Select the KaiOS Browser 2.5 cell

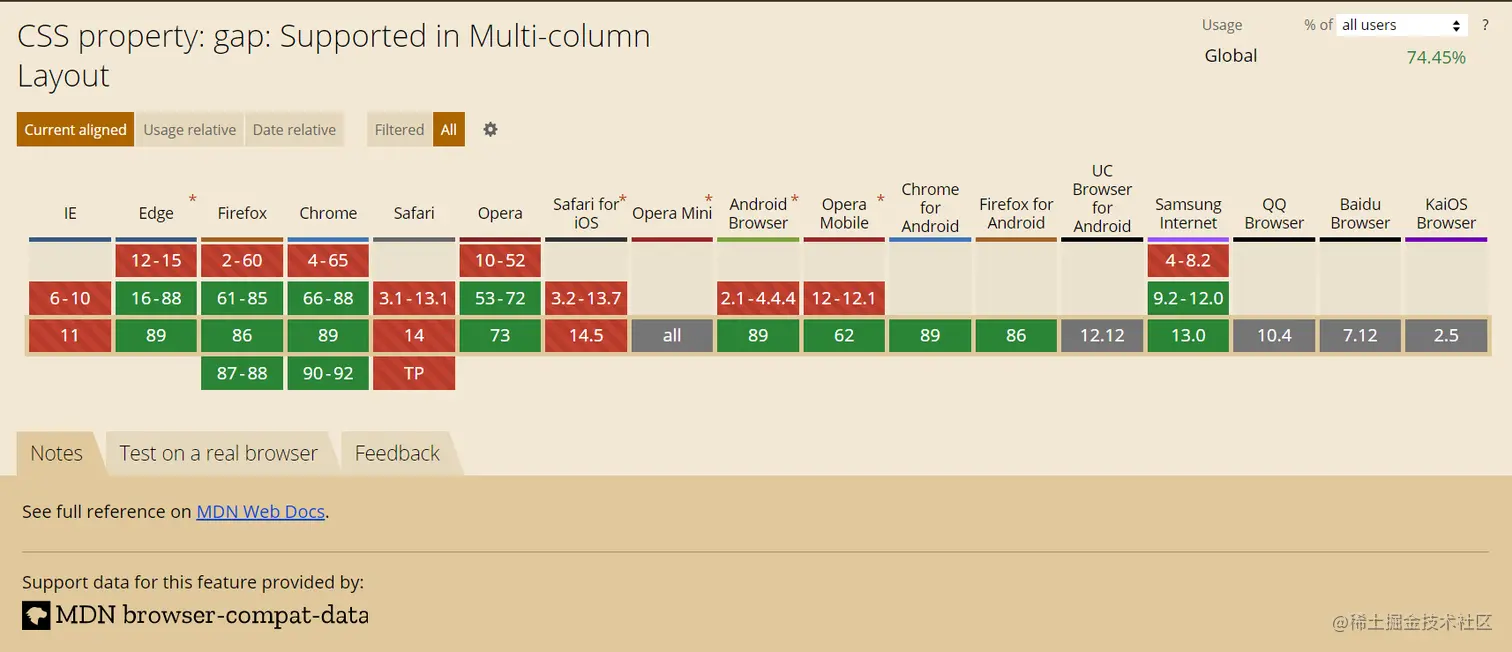[x=1446, y=336]
